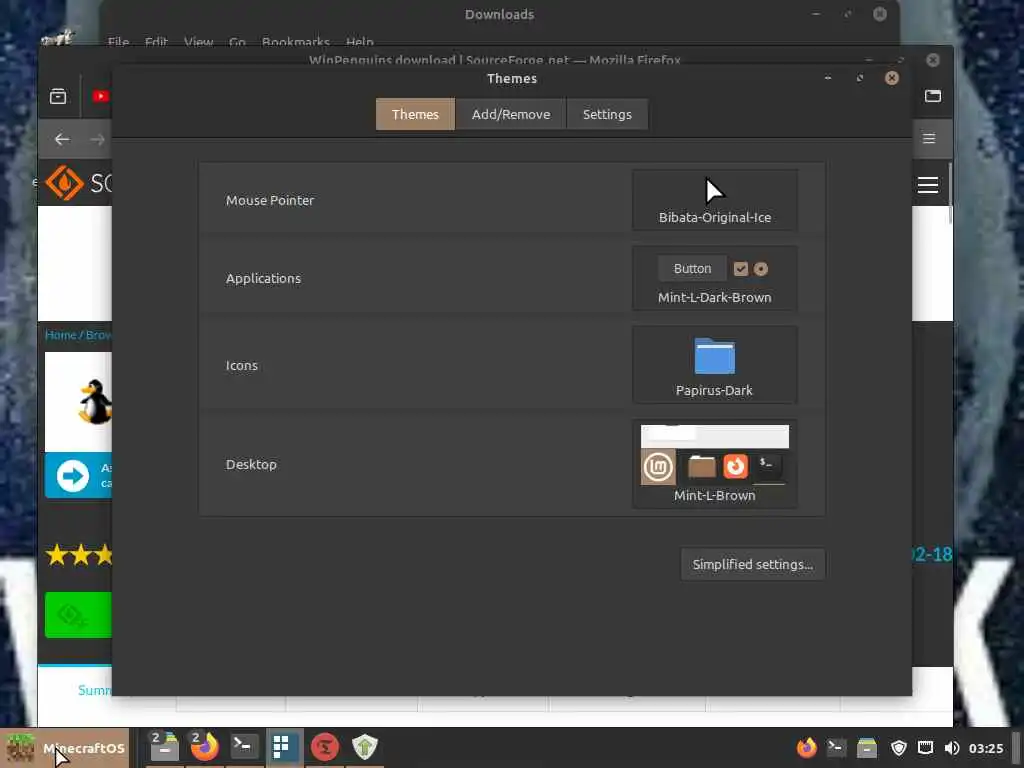Click the star rating on SourceForge page
Image resolution: width=1024 pixels, height=768 pixels.
tap(78, 556)
